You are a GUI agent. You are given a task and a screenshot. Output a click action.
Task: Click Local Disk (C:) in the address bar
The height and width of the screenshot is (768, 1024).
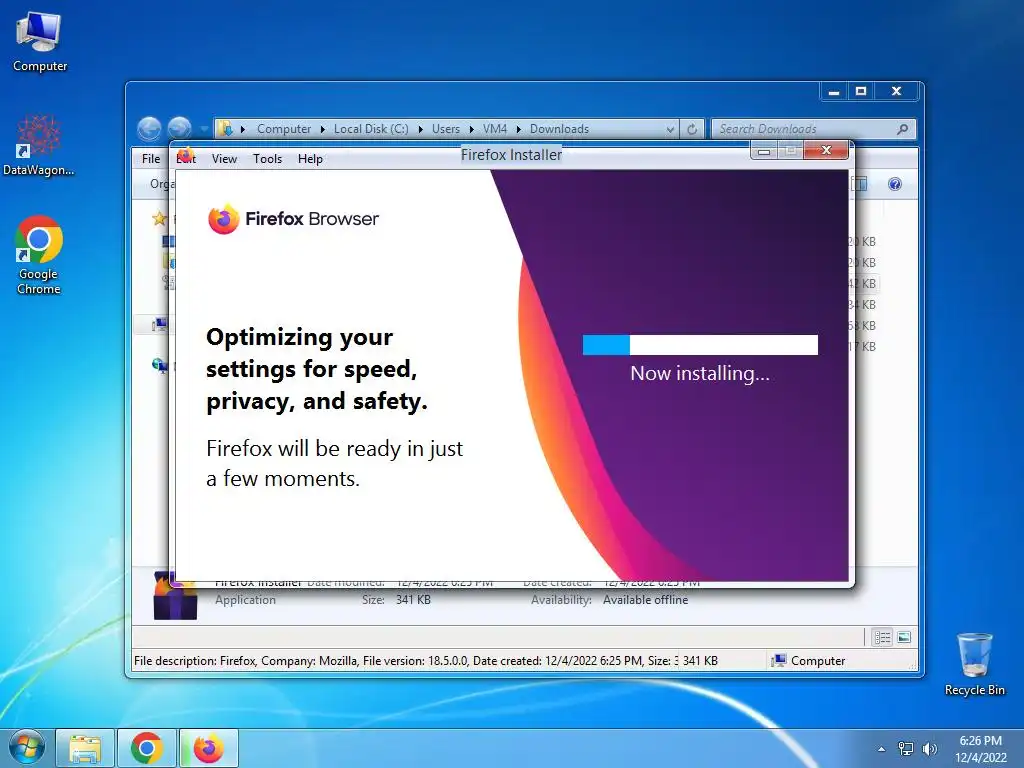click(x=371, y=129)
